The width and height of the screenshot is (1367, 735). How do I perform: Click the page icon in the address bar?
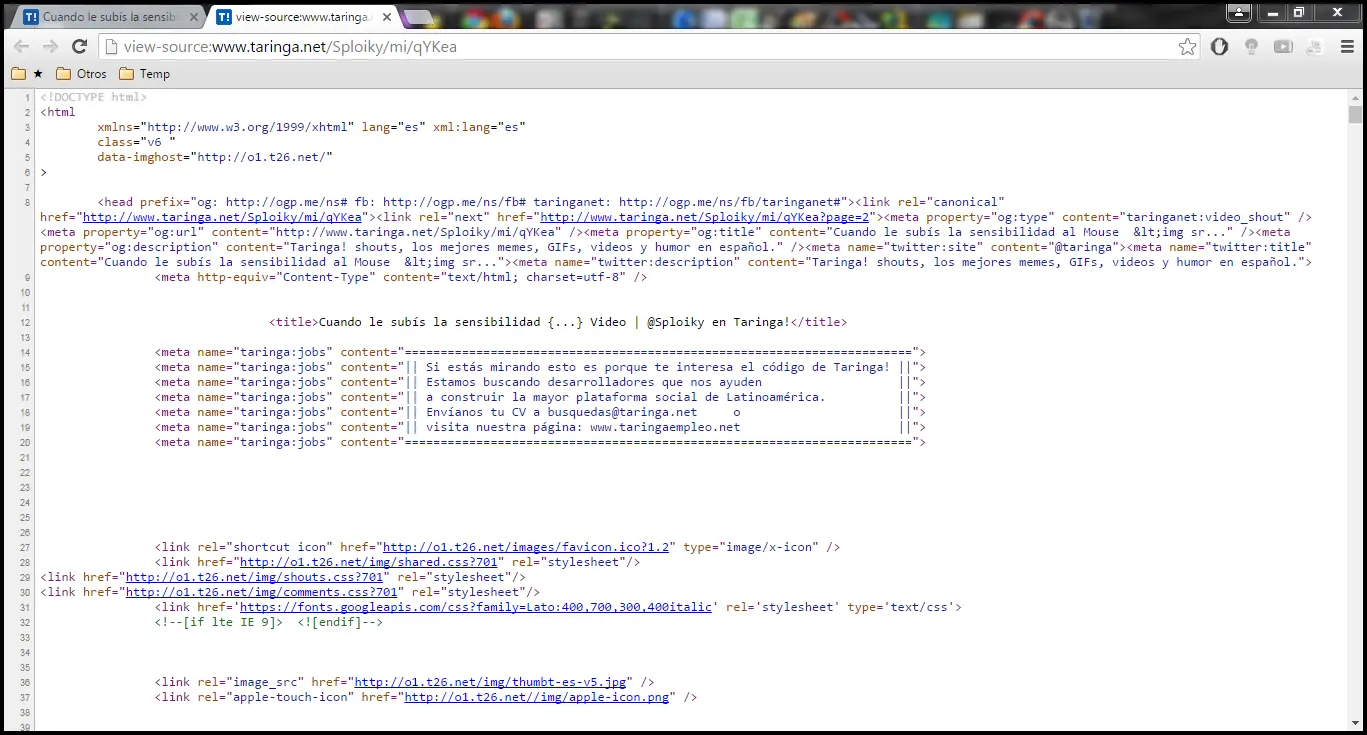pyautogui.click(x=112, y=47)
